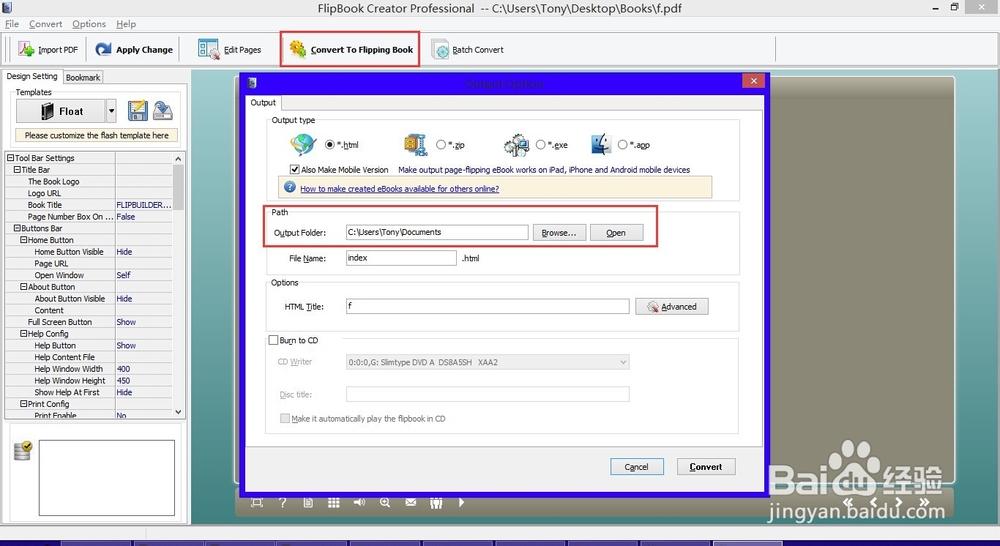1000x546 pixels.
Task: Open the Batch Convert tool
Action: click(x=467, y=49)
